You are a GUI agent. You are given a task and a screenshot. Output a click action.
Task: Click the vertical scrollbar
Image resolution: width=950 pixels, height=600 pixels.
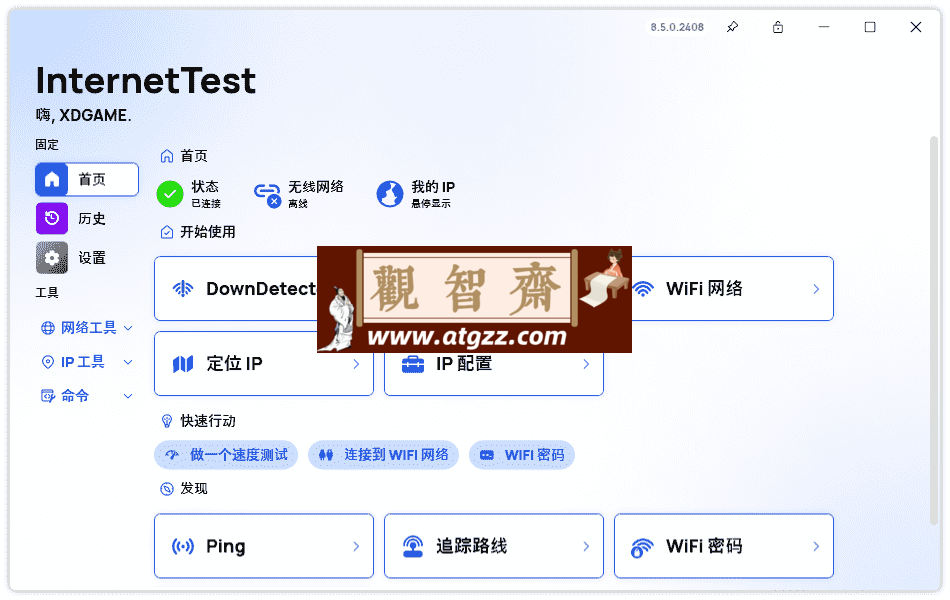(934, 330)
